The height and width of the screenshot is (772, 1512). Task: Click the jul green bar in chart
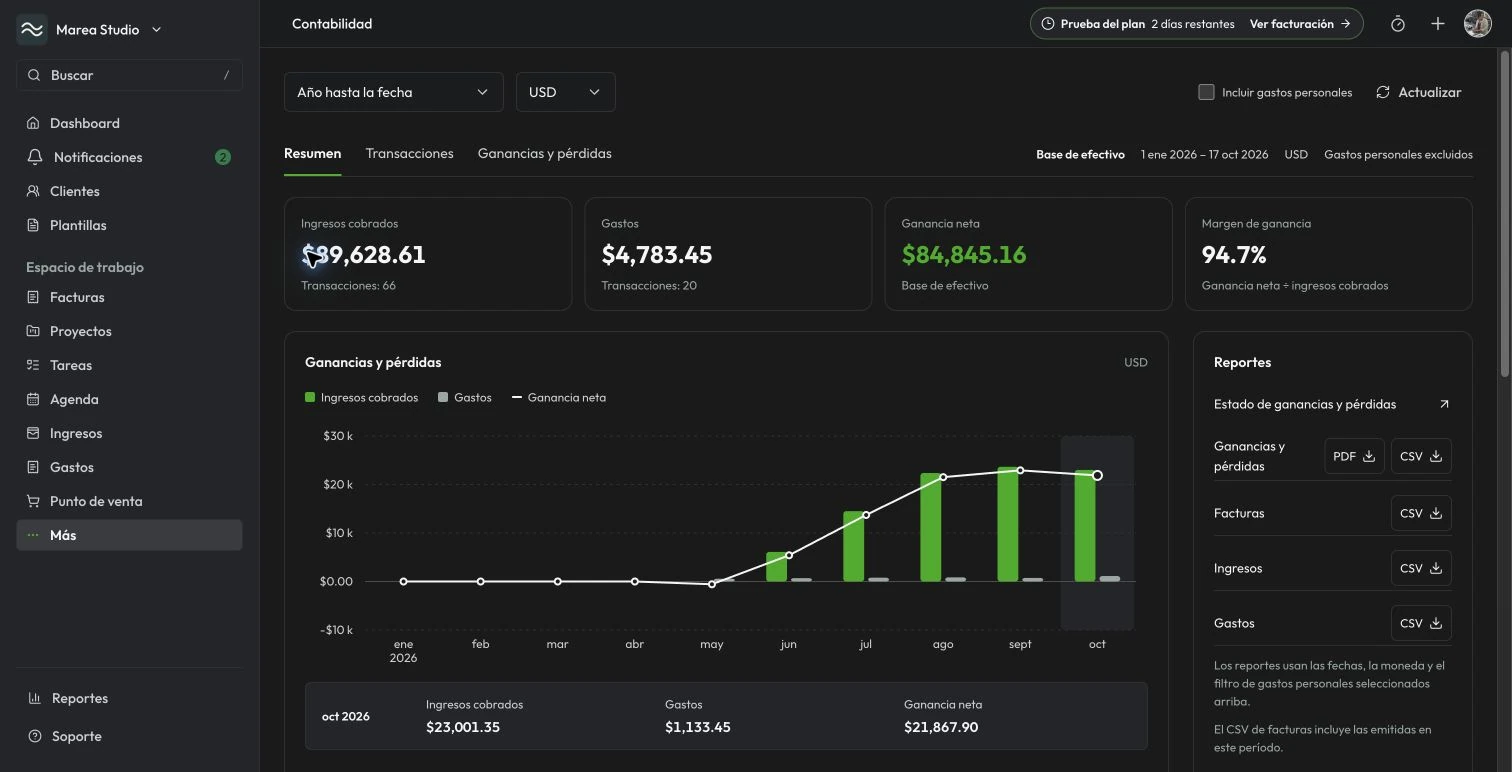click(x=854, y=546)
